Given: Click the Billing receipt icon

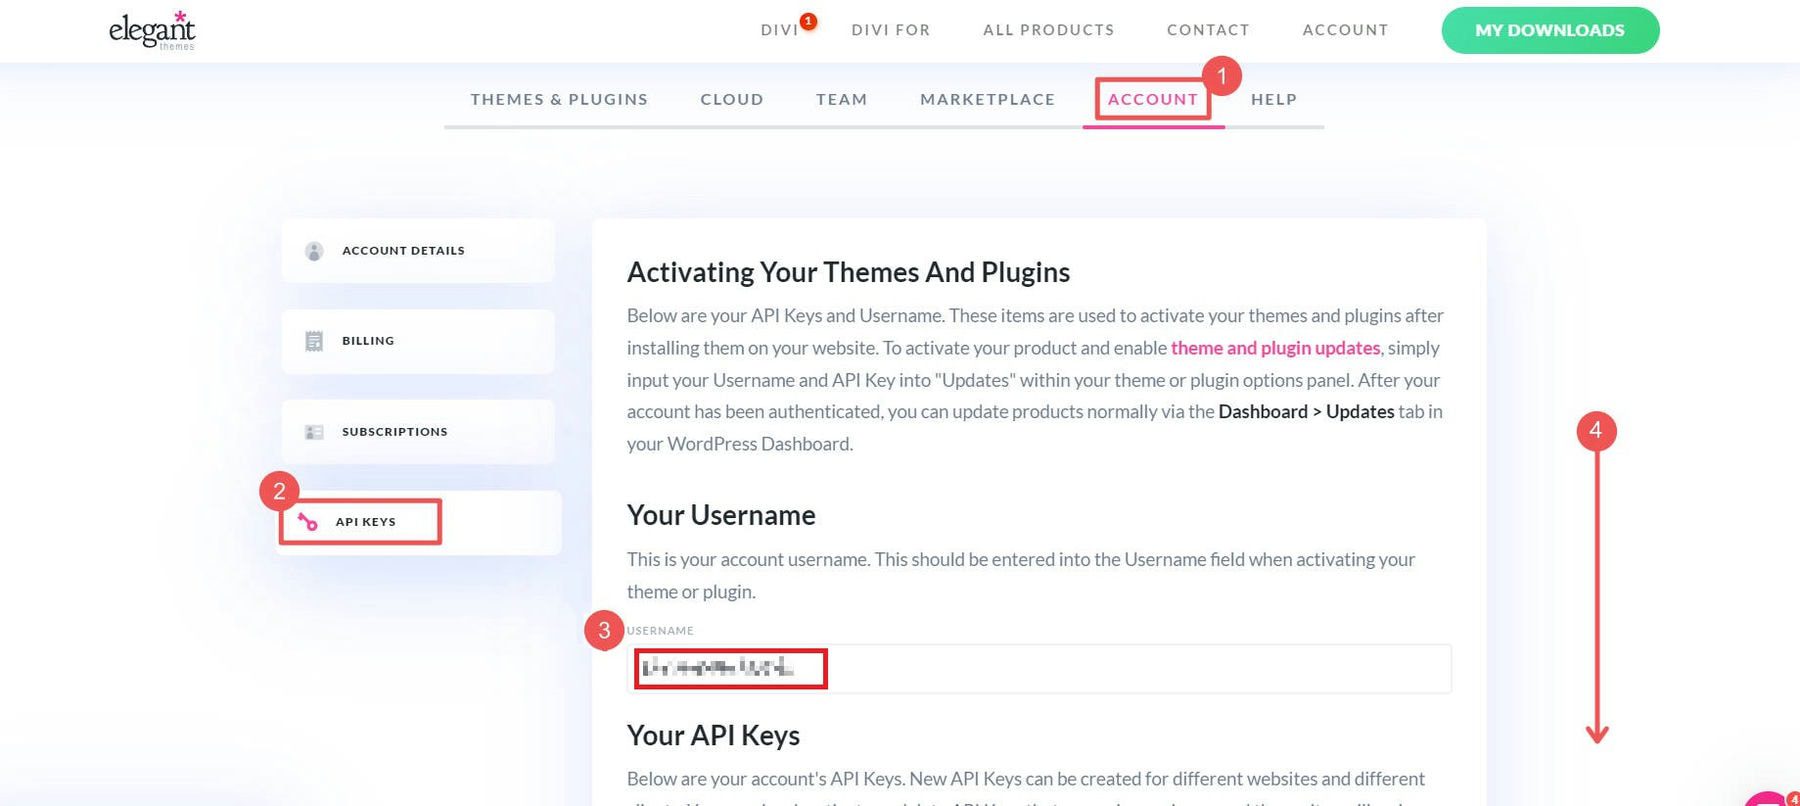Looking at the screenshot, I should (x=314, y=341).
